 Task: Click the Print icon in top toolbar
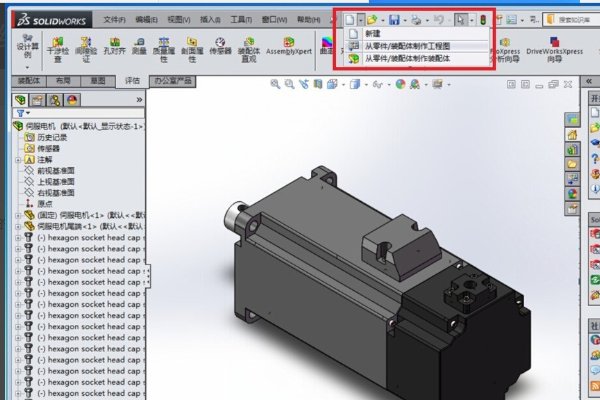click(x=416, y=20)
